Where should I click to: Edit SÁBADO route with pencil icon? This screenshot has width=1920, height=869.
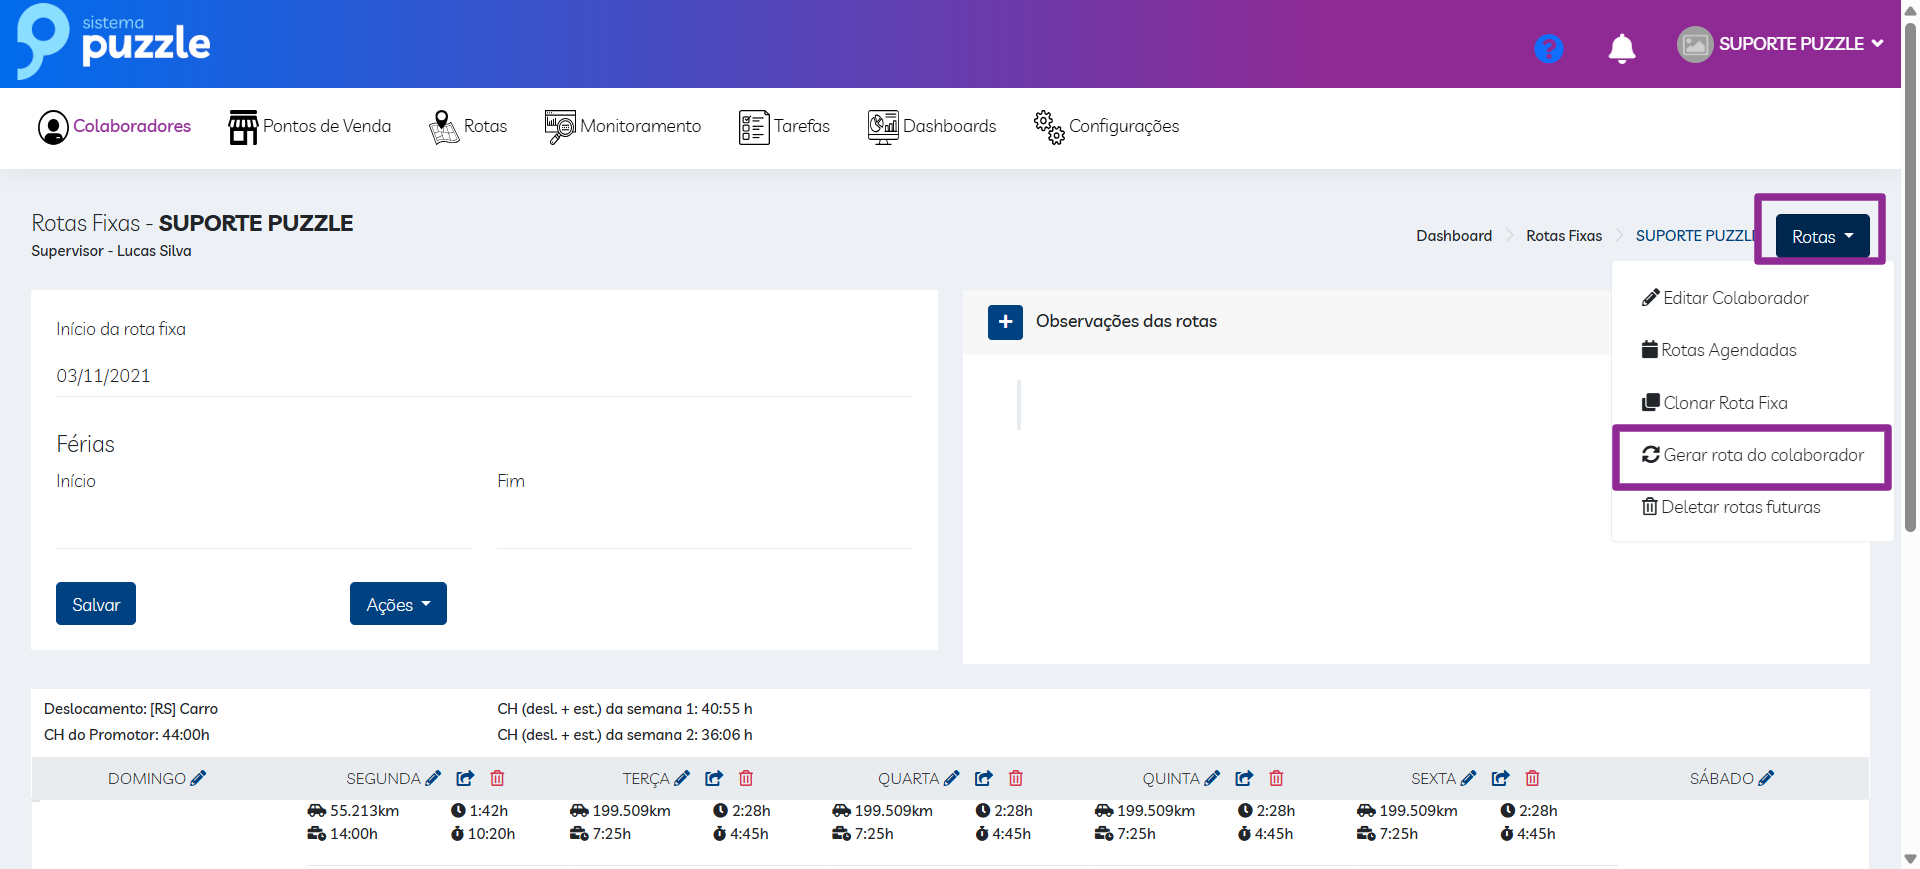(1766, 778)
